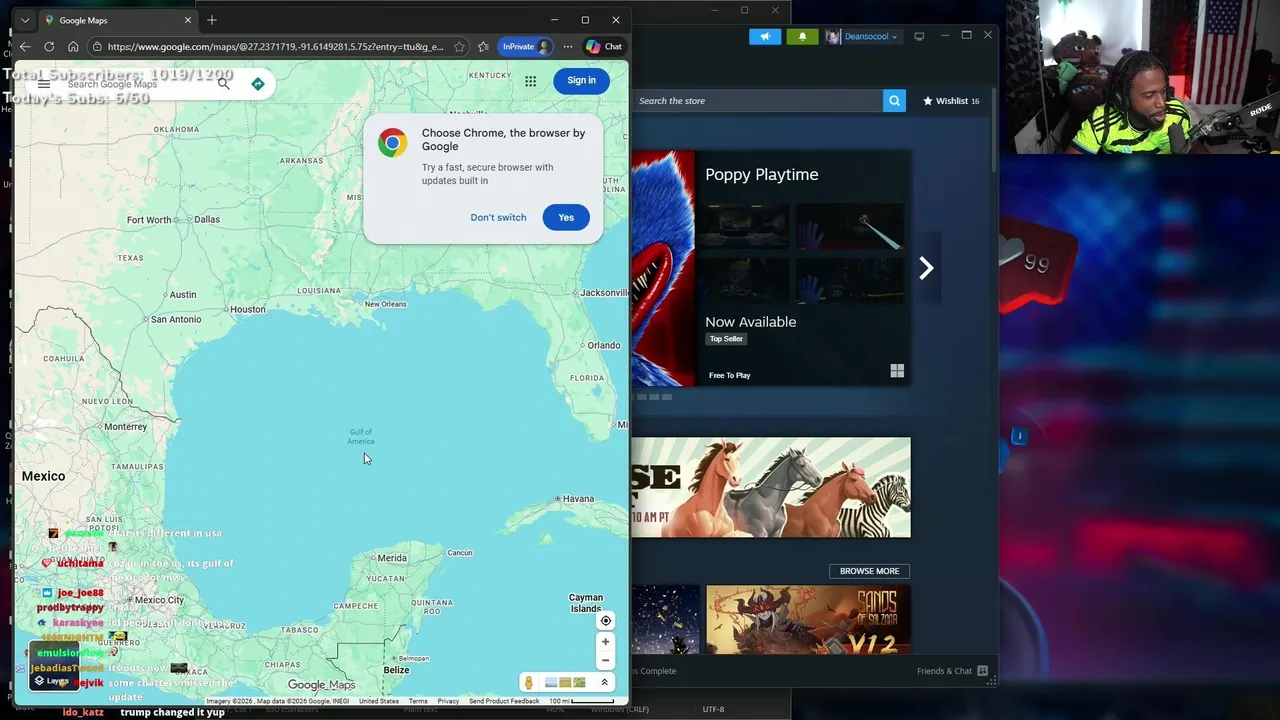This screenshot has height=720, width=1280.
Task: Open Steam Friends & Chat
Action: click(x=952, y=671)
